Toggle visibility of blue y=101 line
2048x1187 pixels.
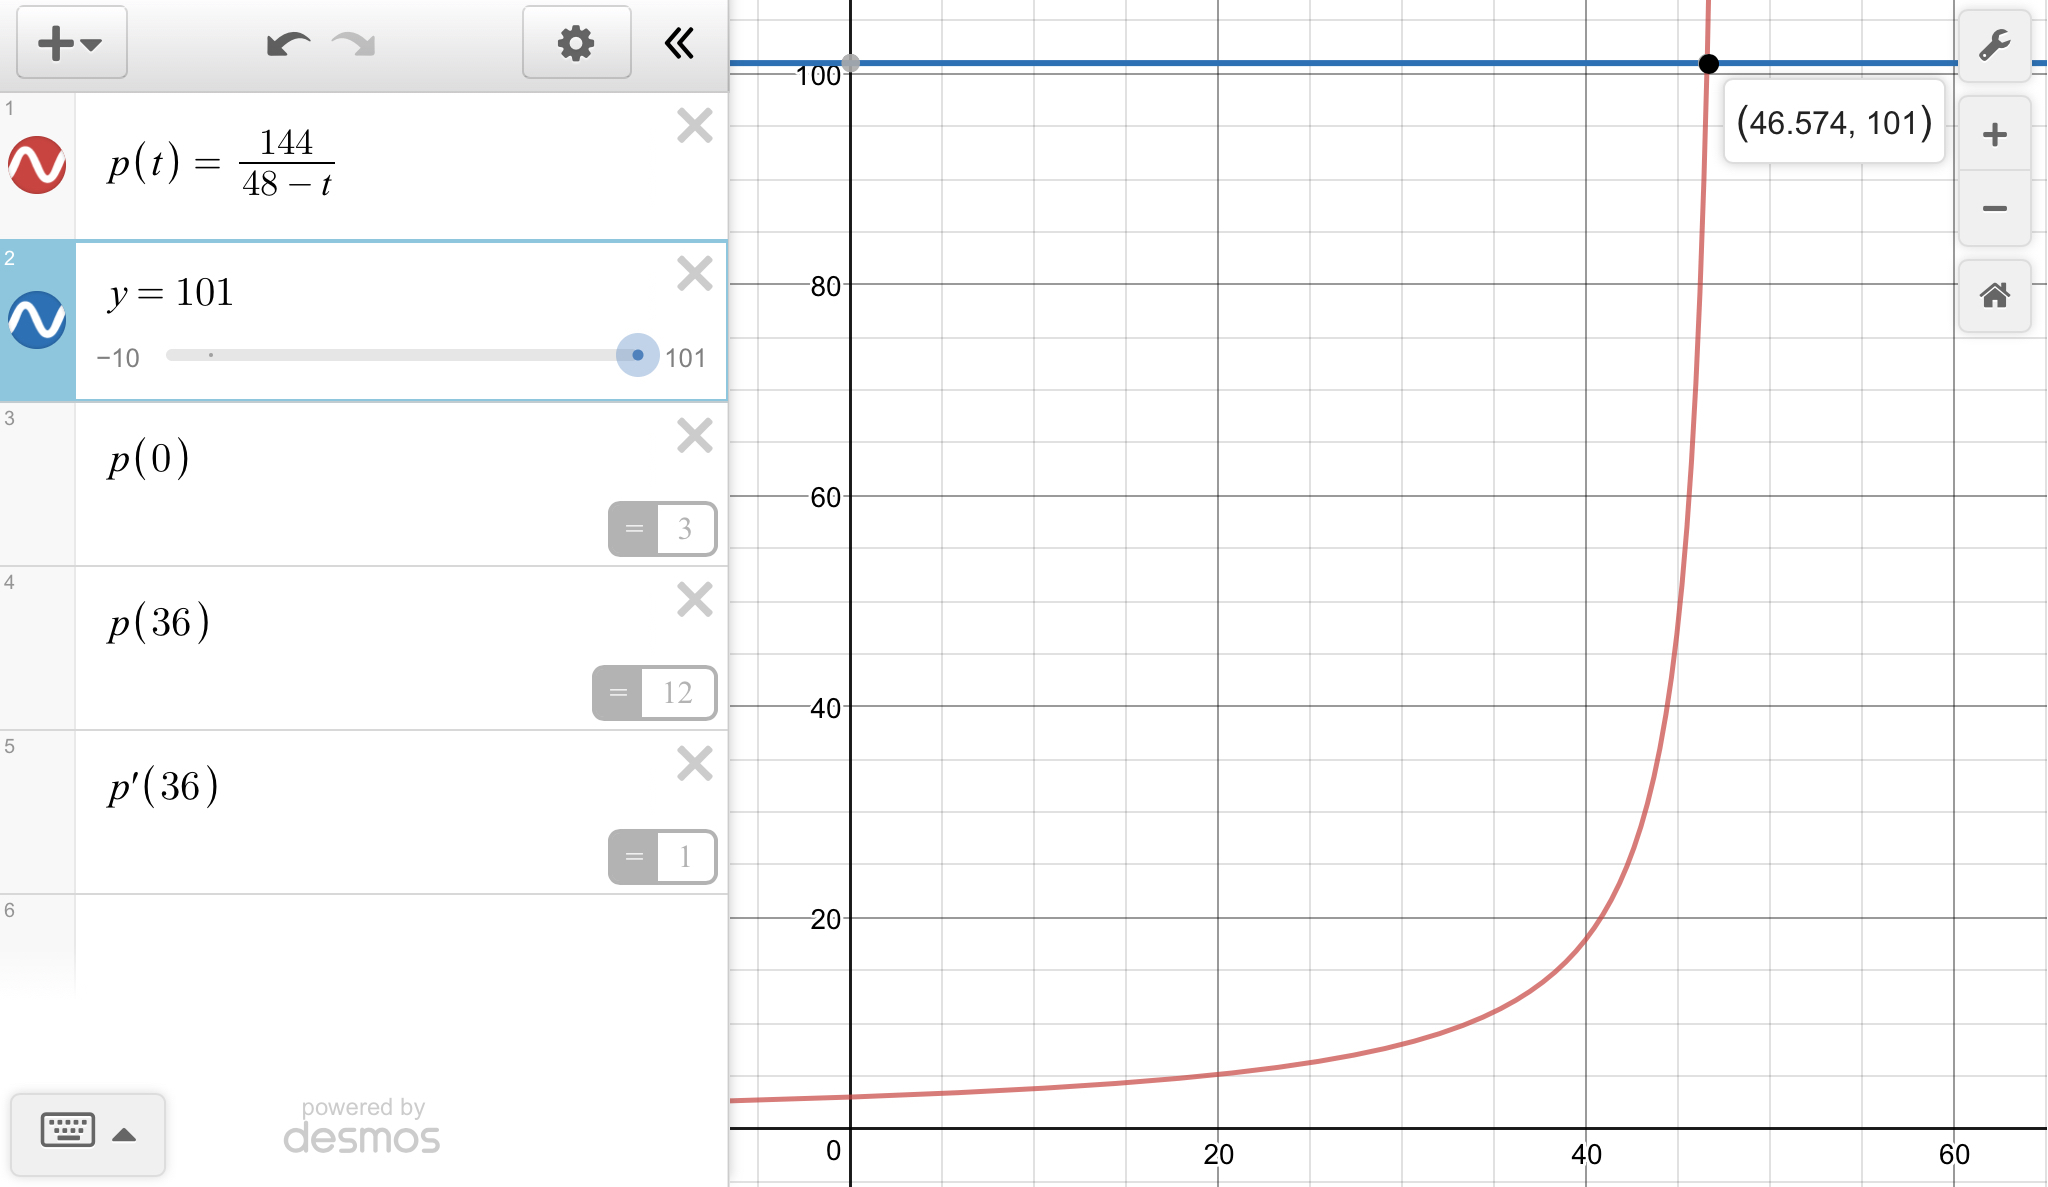(37, 320)
